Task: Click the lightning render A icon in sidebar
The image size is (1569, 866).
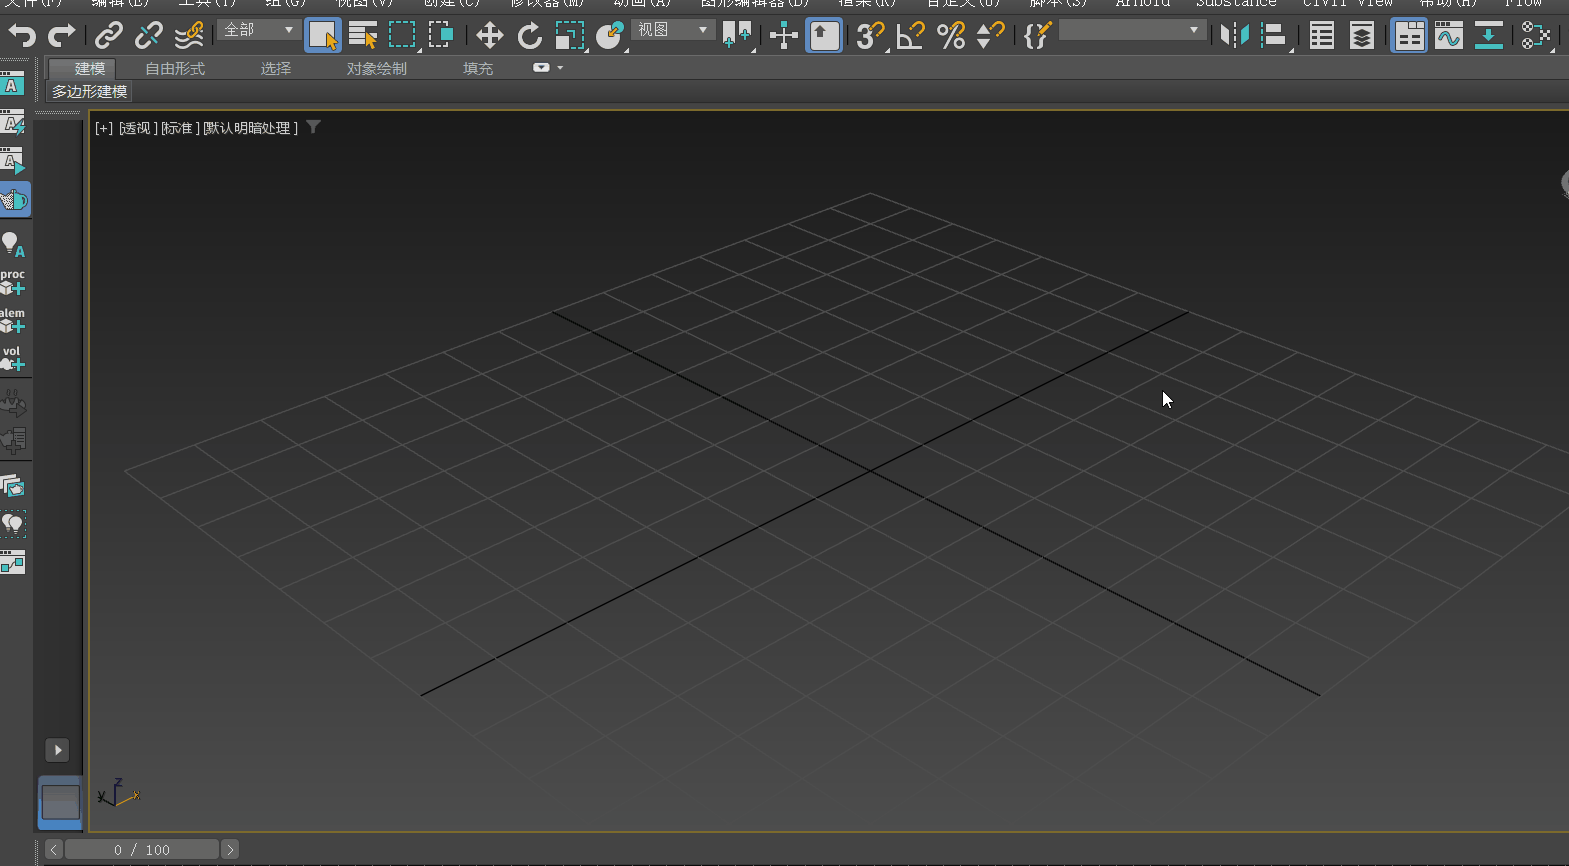Action: (13, 123)
